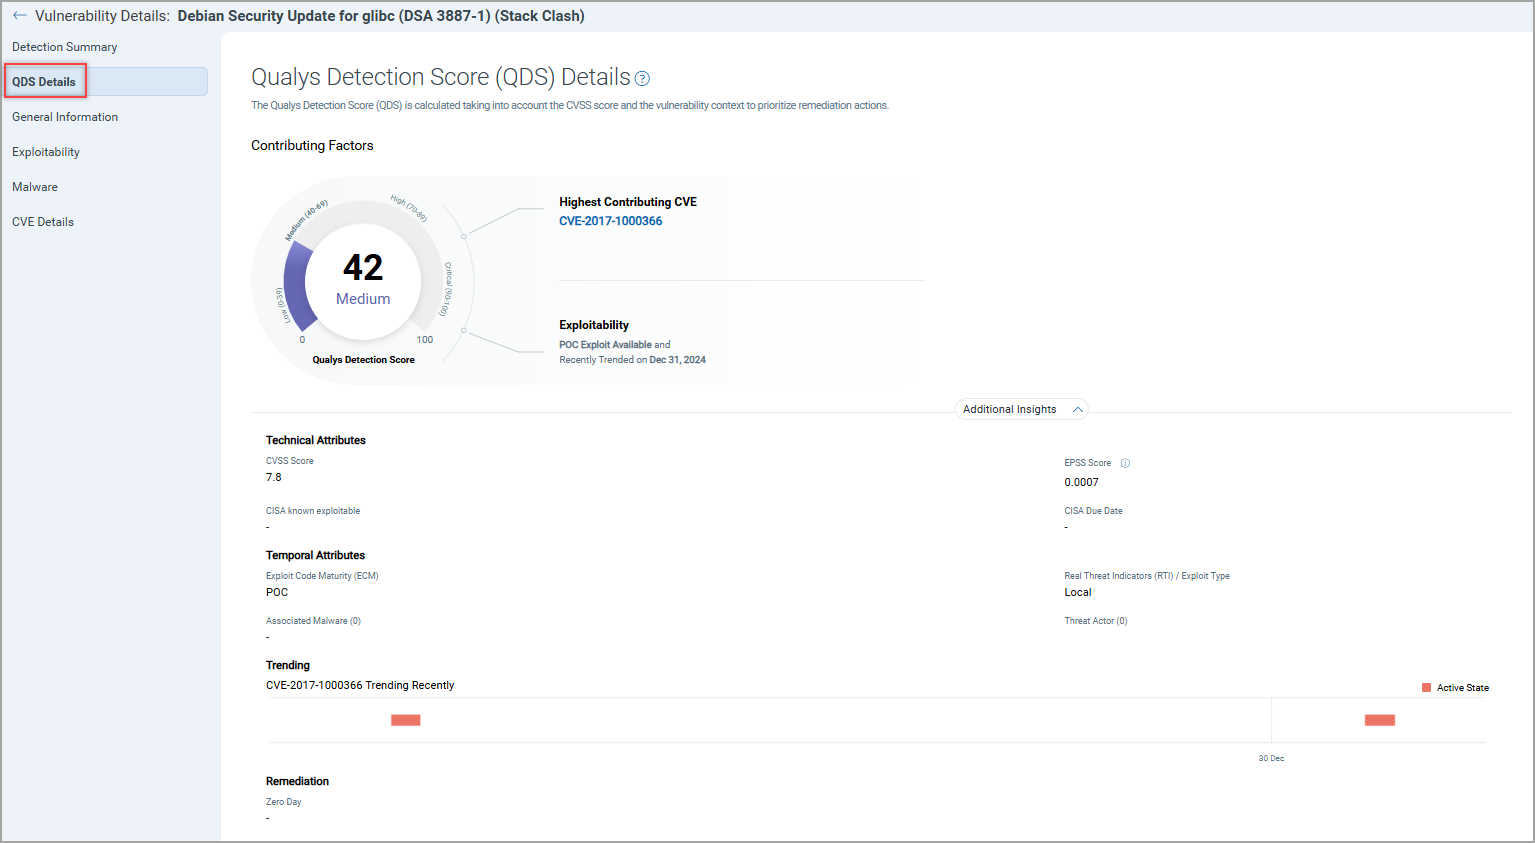This screenshot has width=1535, height=843.
Task: Click help icon next to QDS Details heading
Action: tap(642, 79)
